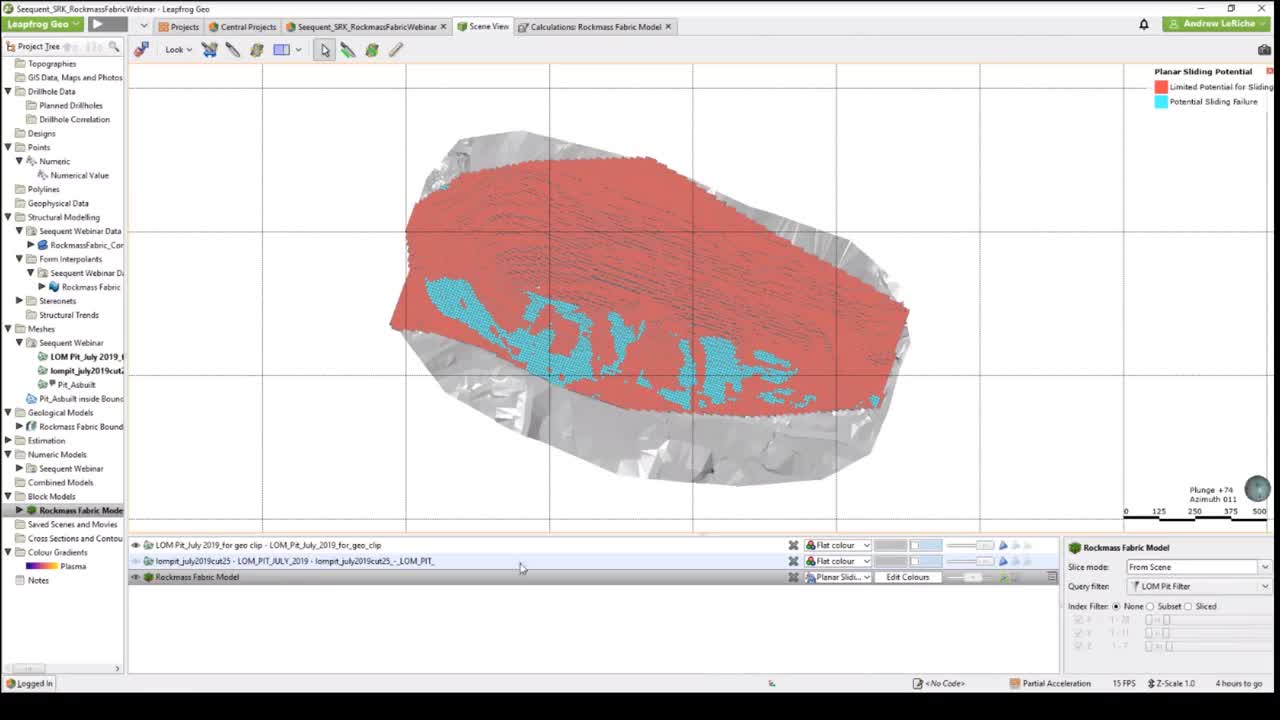Toggle the Z index filter checkbox

pyautogui.click(x=1078, y=646)
